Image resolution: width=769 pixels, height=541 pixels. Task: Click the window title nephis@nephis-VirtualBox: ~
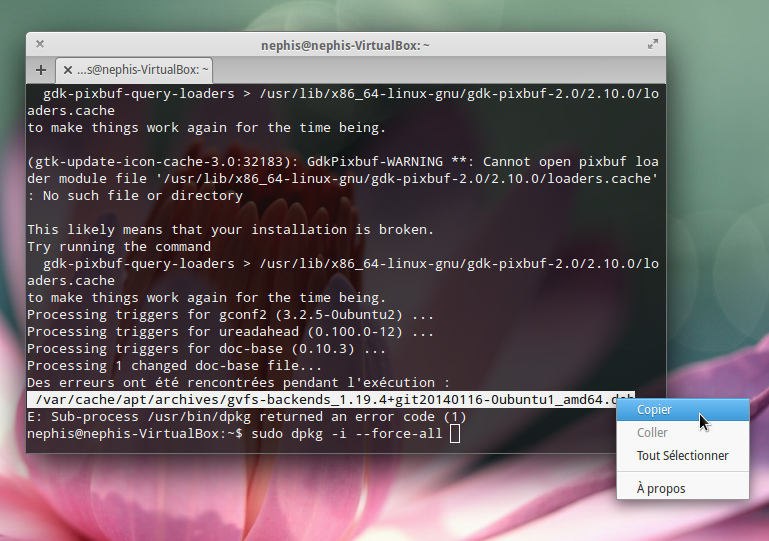[x=345, y=46]
